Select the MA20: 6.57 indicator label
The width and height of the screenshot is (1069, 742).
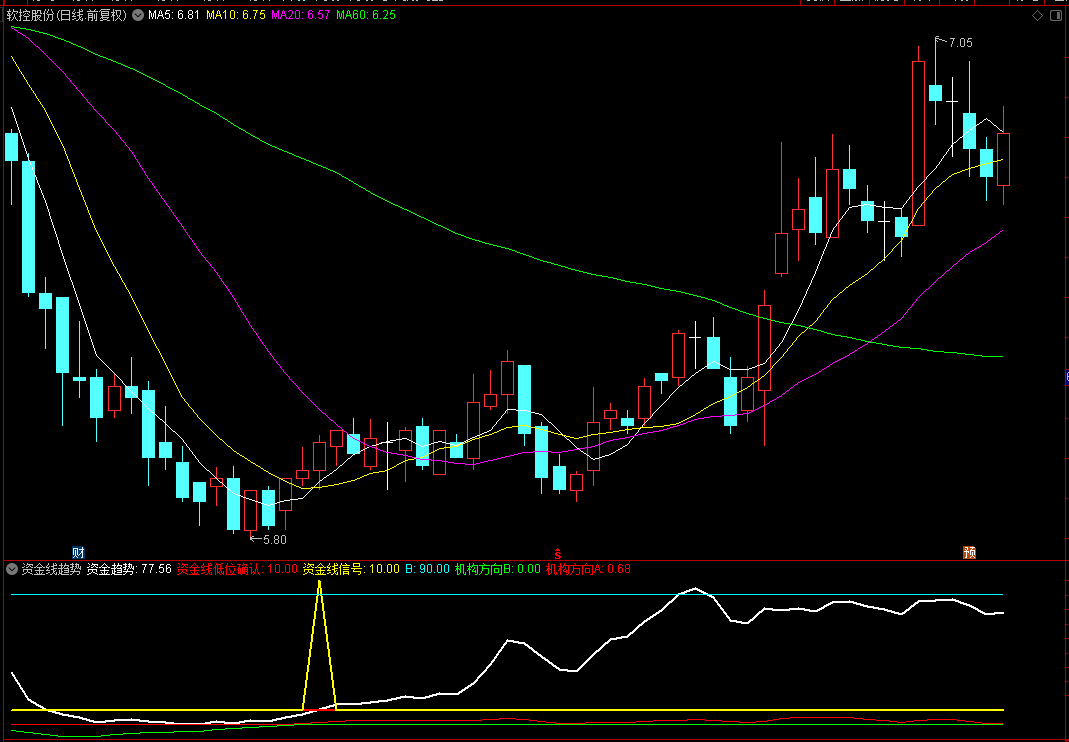click(x=301, y=15)
